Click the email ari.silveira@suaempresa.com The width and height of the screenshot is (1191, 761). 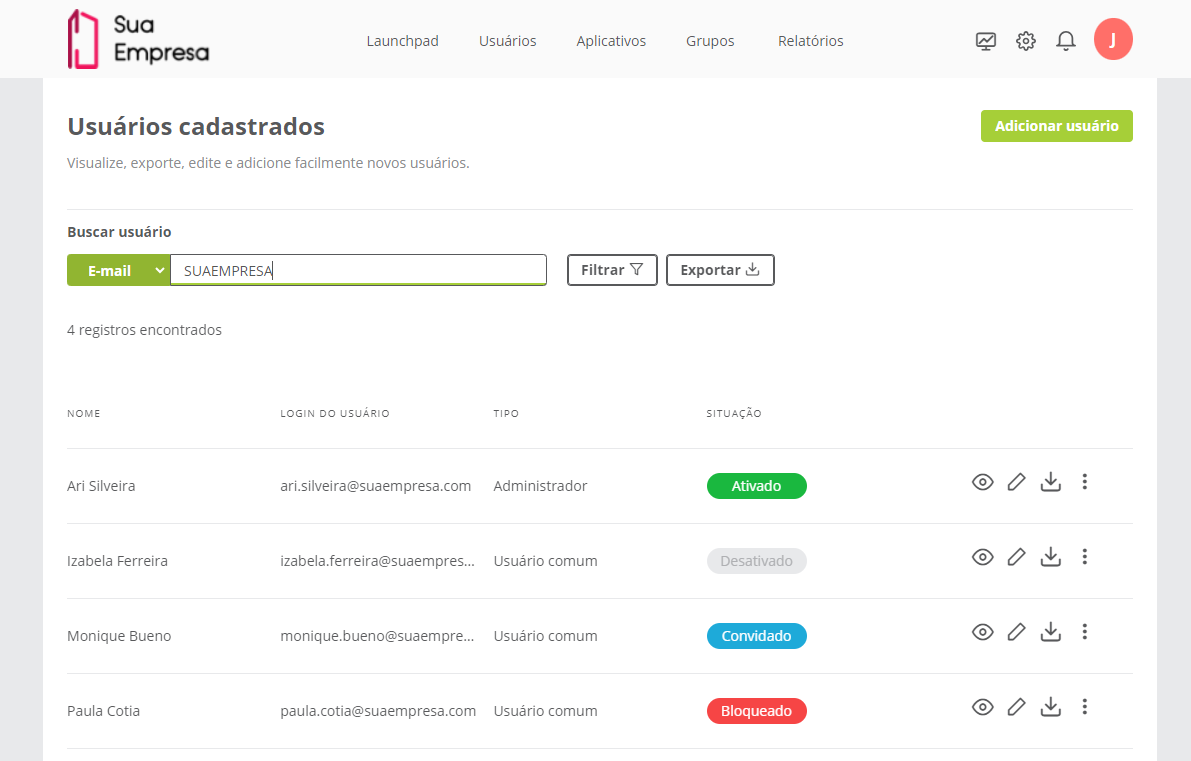pyautogui.click(x=375, y=486)
